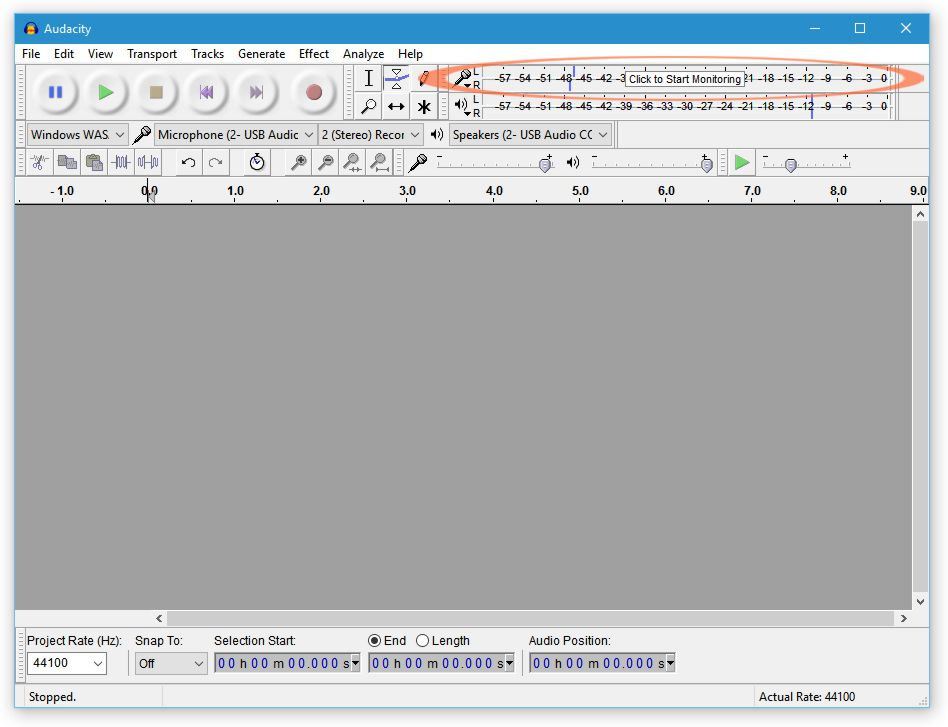Open the recording meter microphone dropdown

[463, 79]
